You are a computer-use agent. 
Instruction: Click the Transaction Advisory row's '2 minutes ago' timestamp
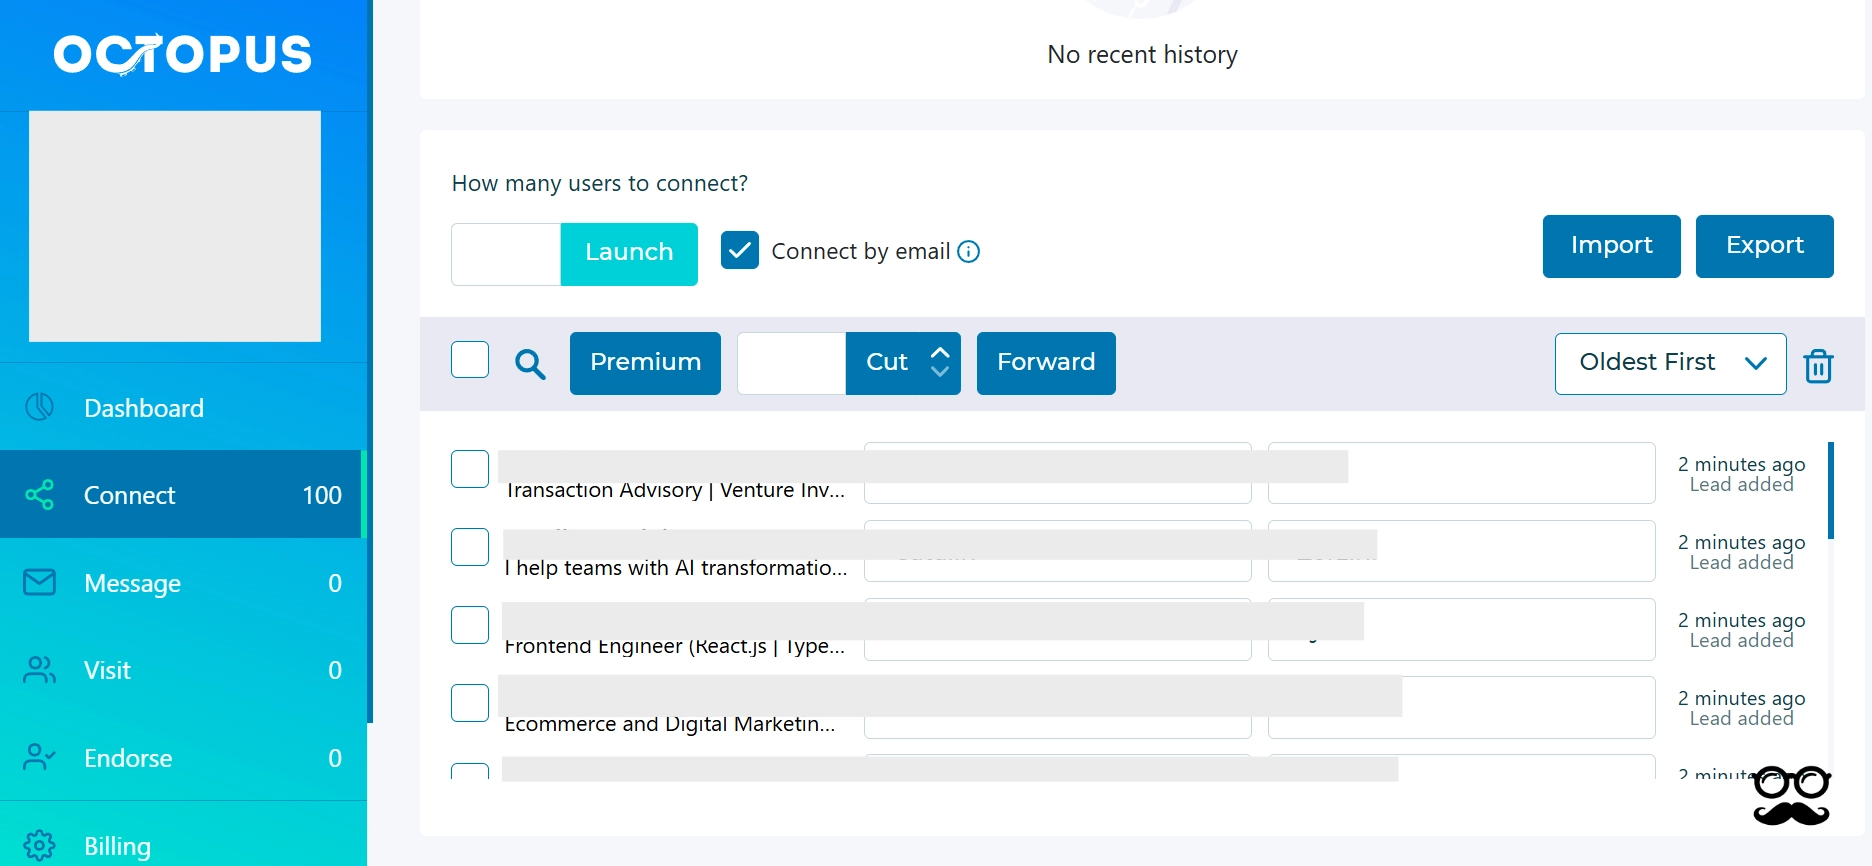(x=1741, y=464)
